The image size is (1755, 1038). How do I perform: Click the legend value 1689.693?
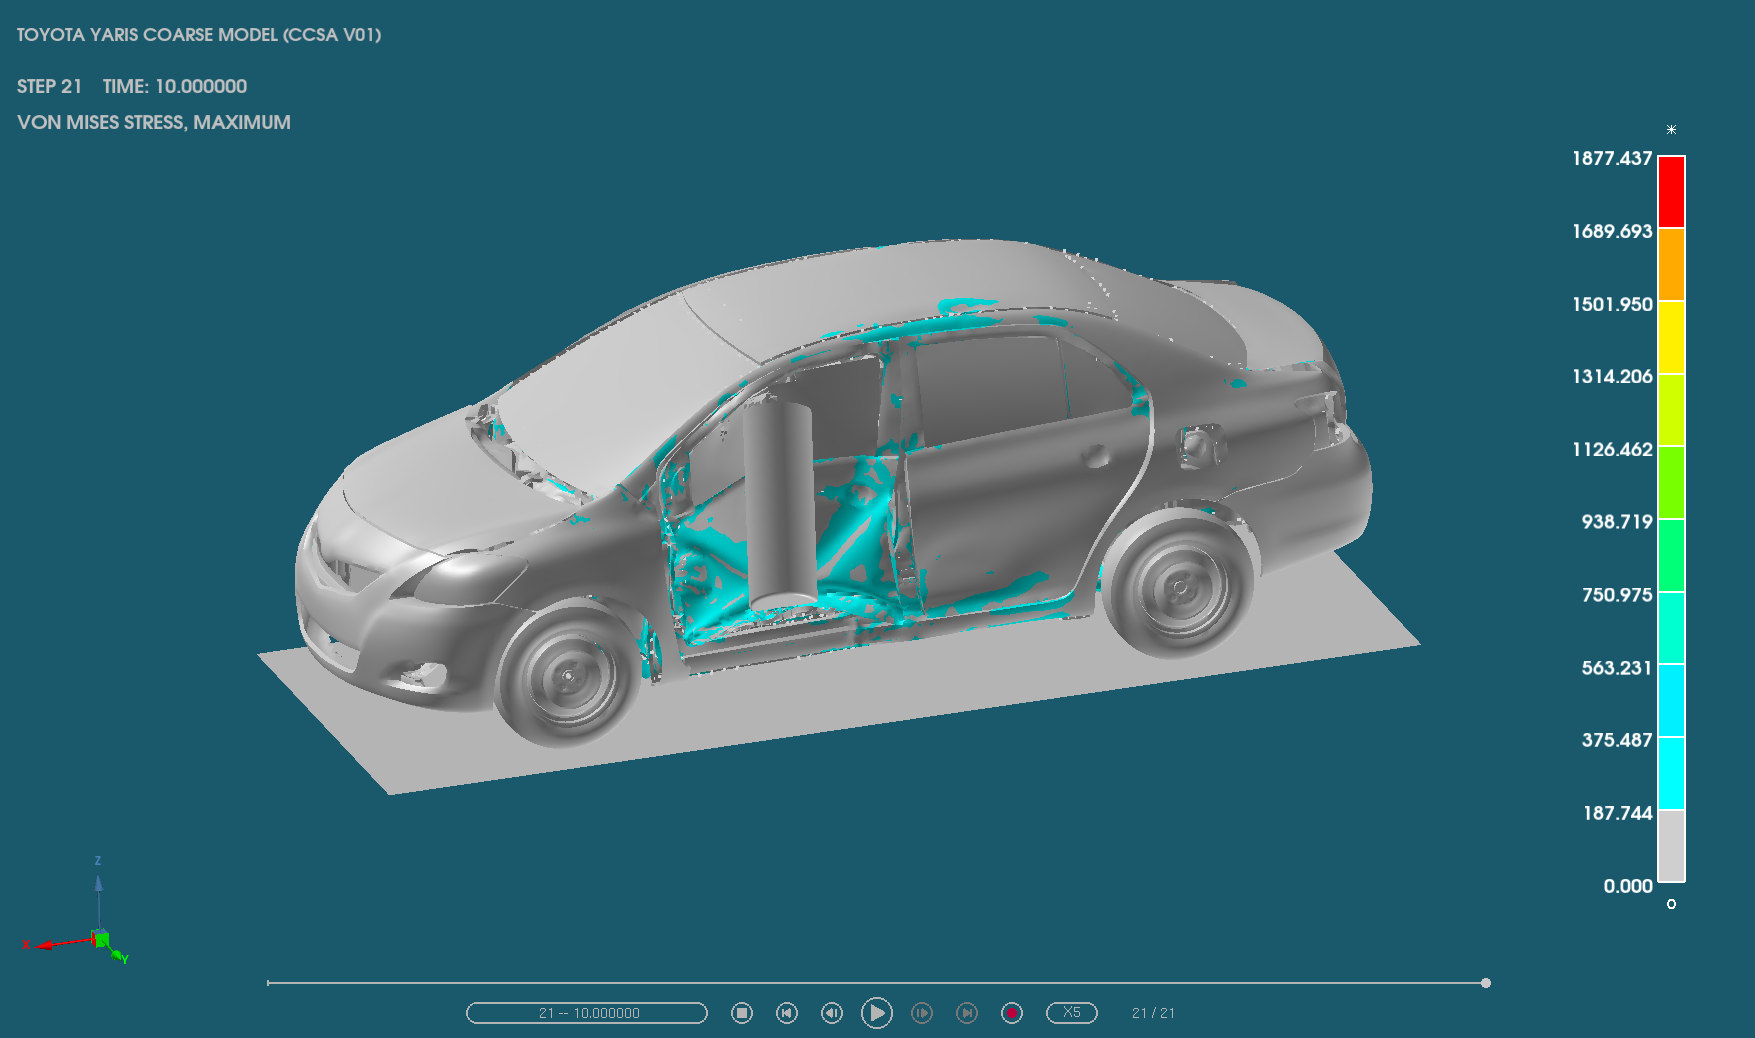1612,231
